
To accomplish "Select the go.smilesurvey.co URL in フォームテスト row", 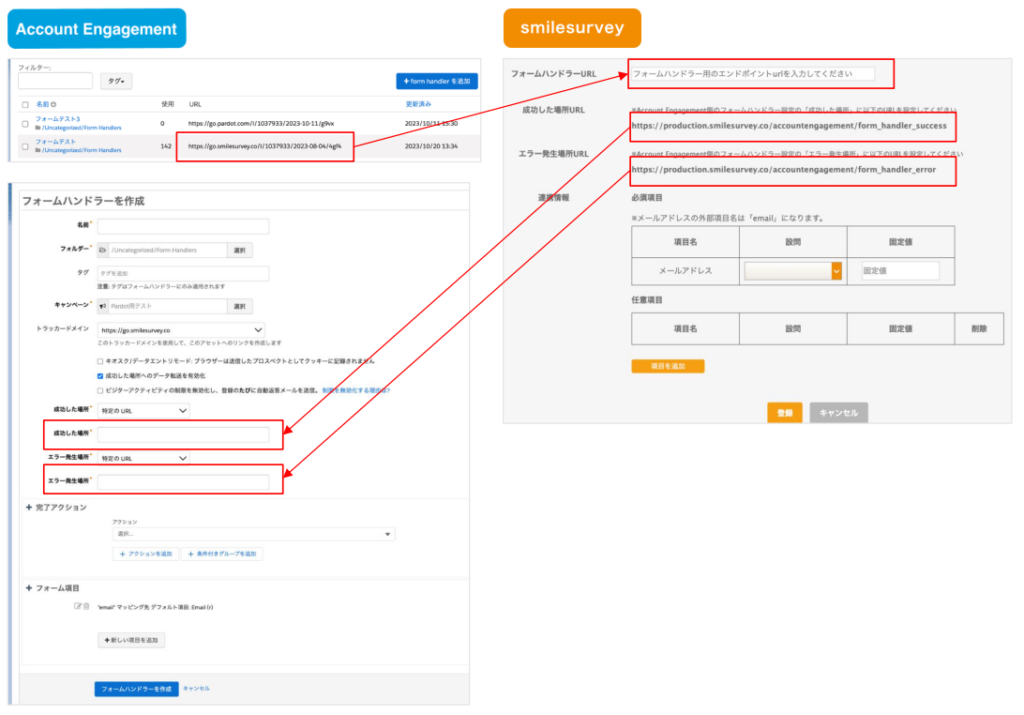I will point(264,146).
